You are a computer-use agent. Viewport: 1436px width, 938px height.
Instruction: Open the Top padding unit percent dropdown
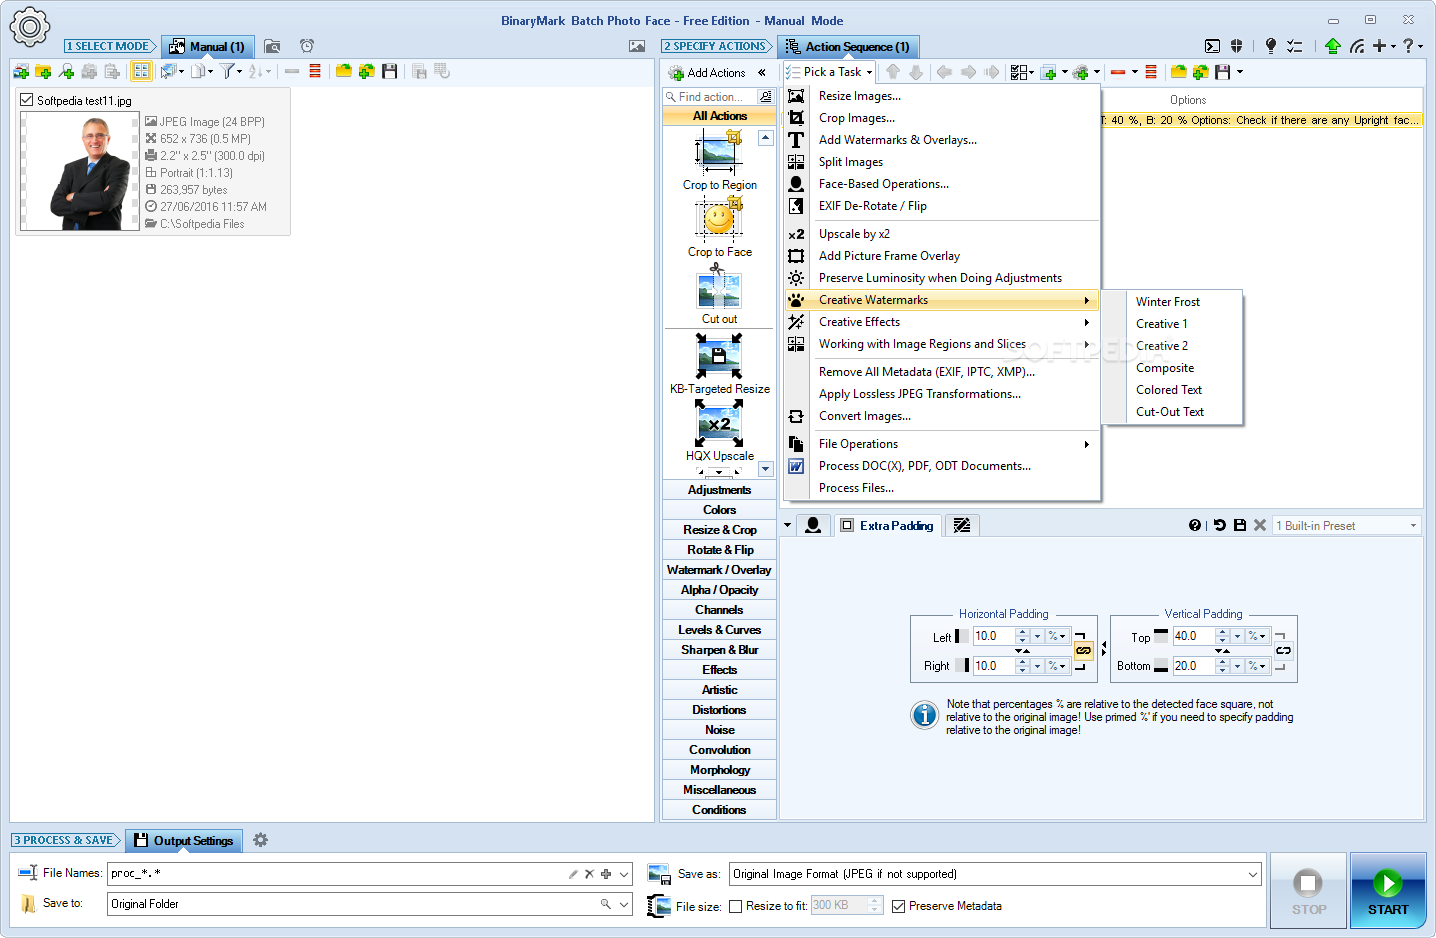tap(1257, 636)
